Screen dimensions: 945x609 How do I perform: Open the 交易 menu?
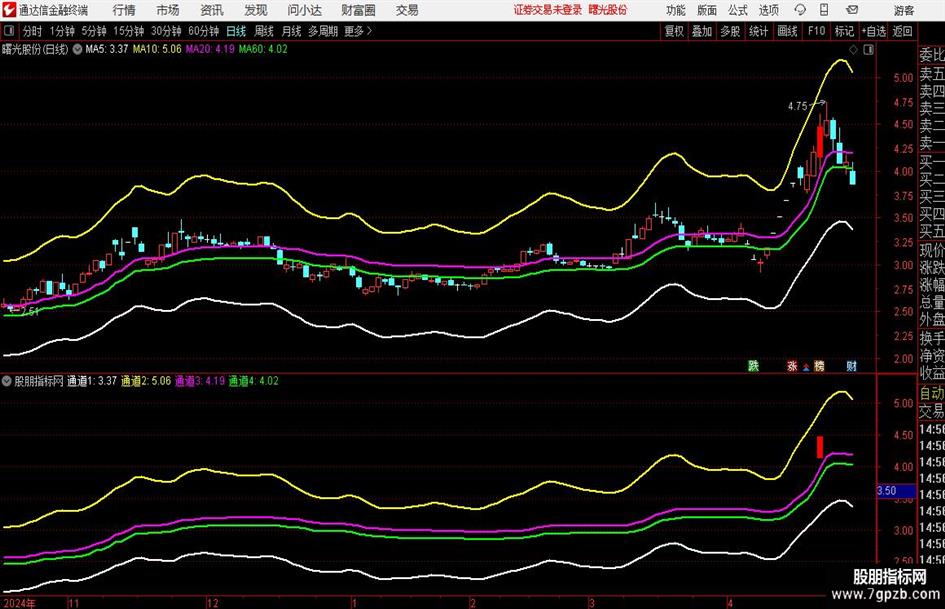point(407,10)
